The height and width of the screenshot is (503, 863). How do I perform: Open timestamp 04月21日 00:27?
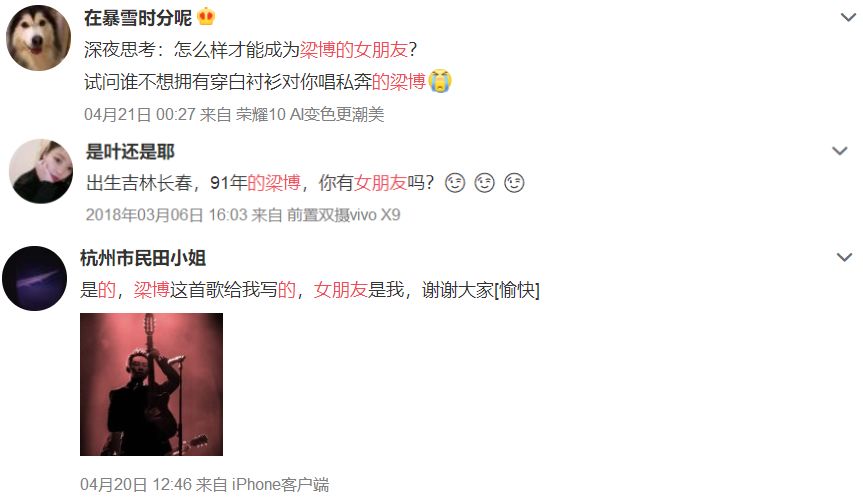click(x=140, y=114)
